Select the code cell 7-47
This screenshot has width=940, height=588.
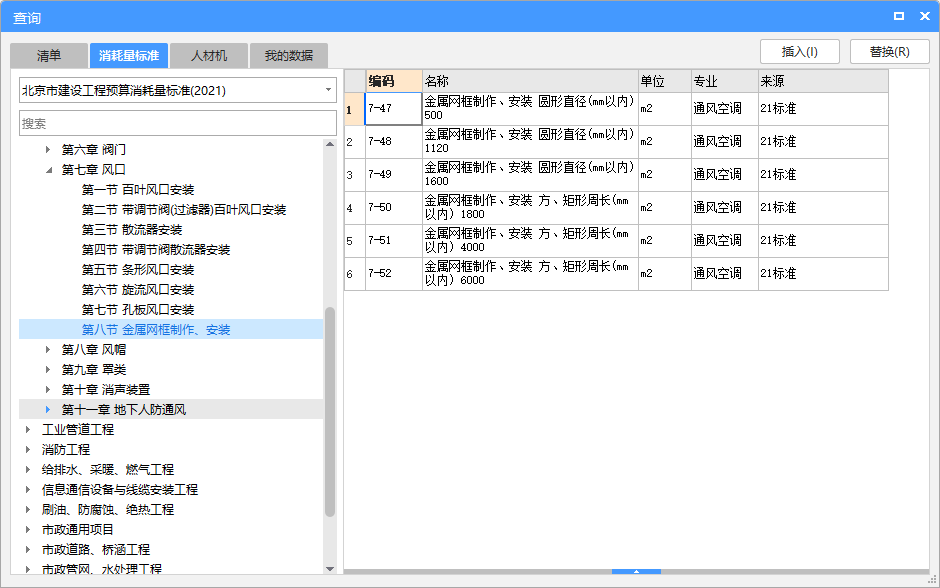click(394, 108)
